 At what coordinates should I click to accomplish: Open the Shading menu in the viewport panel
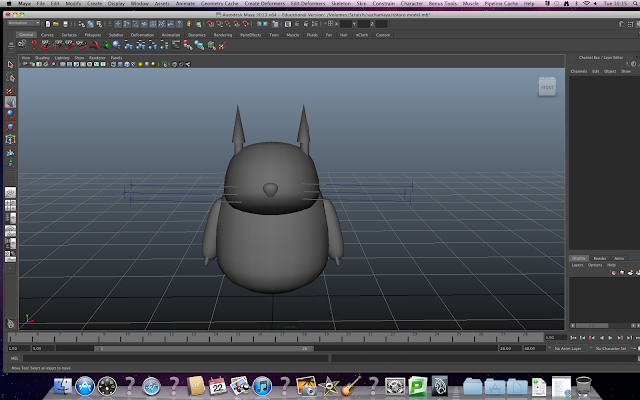pyautogui.click(x=42, y=58)
